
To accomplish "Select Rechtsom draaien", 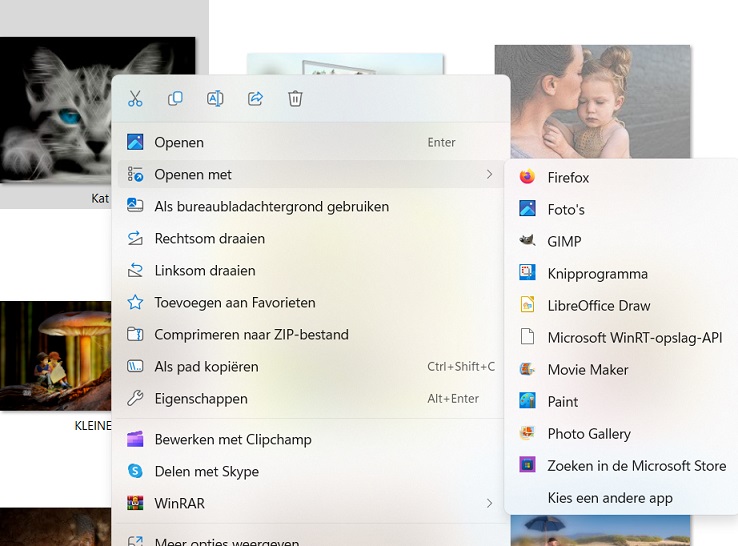I will point(209,239).
